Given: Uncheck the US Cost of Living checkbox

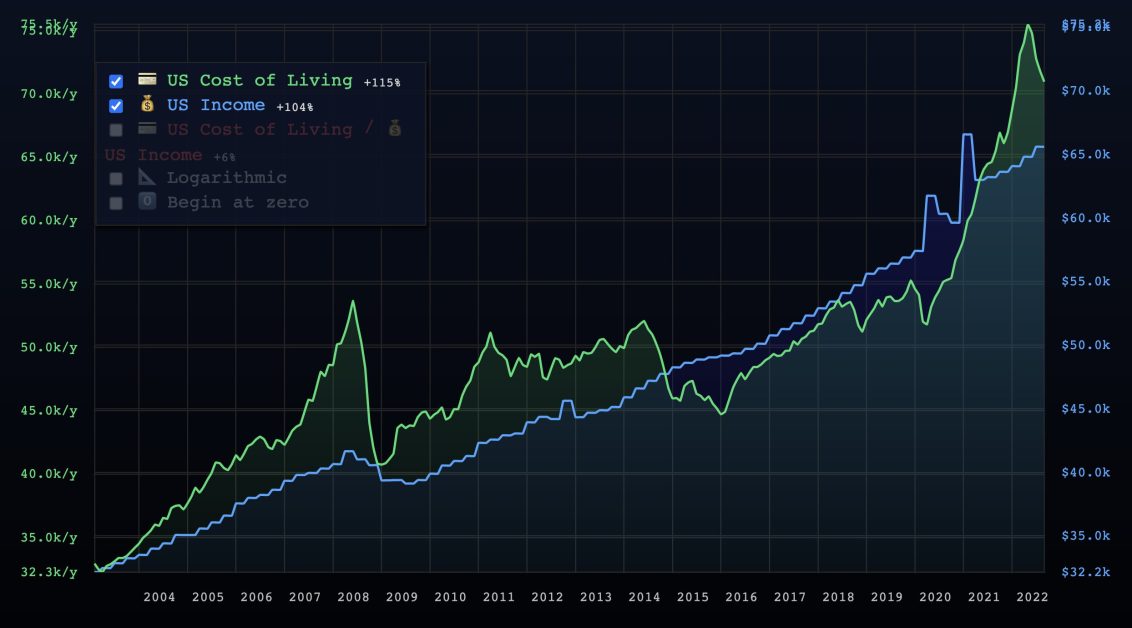Looking at the screenshot, I should 116,80.
